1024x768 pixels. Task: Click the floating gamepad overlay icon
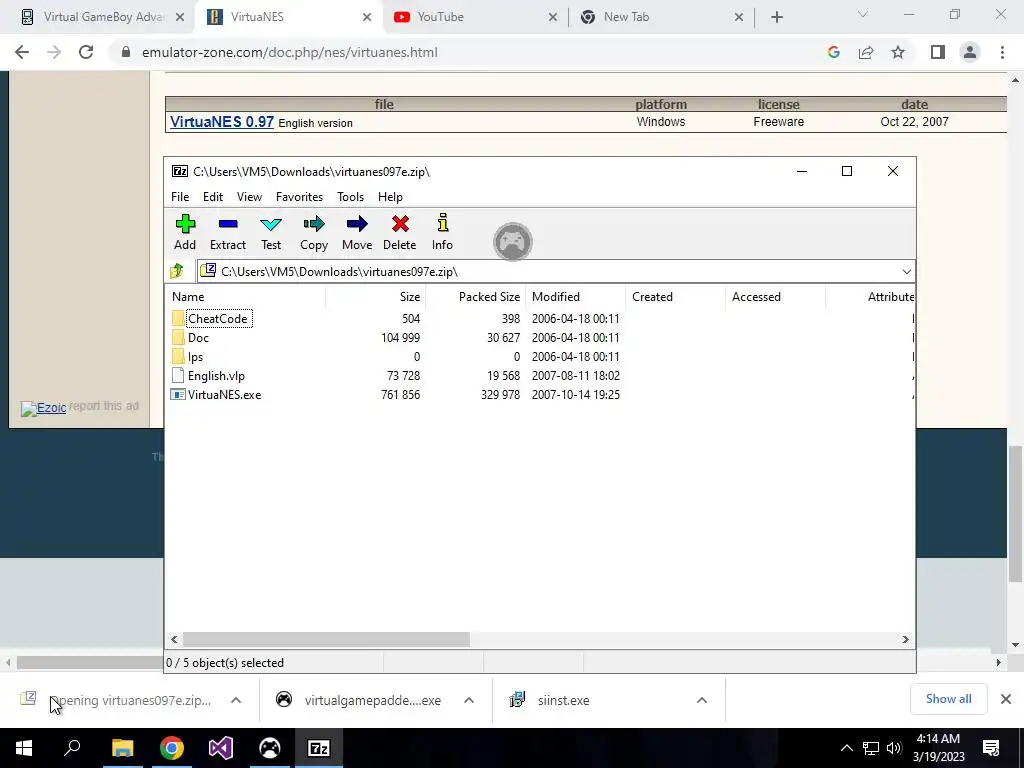tap(513, 242)
